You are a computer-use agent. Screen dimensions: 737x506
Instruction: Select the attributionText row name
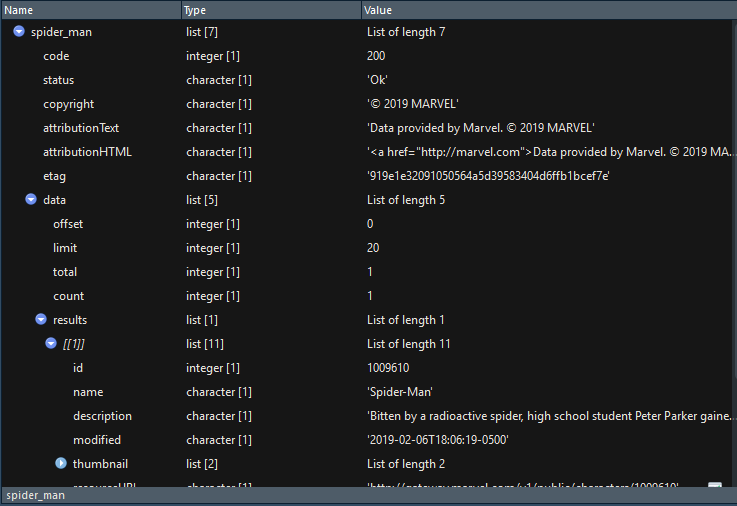pyautogui.click(x=81, y=128)
